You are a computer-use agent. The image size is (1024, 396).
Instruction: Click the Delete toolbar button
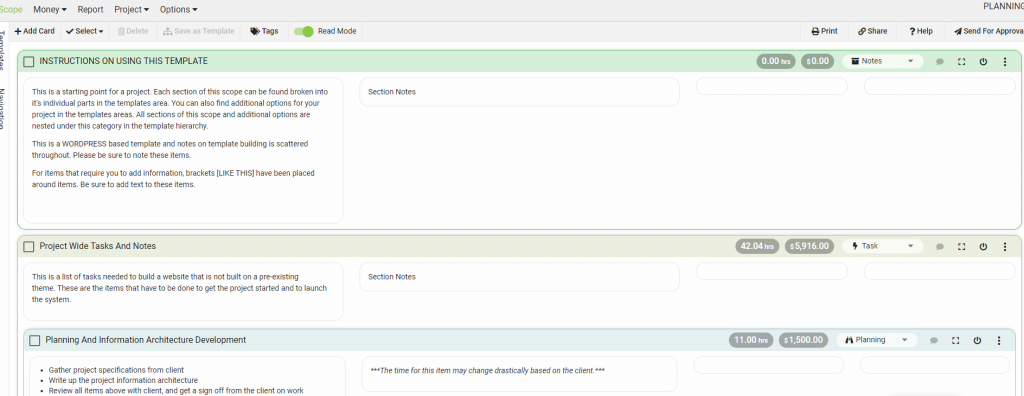(133, 31)
